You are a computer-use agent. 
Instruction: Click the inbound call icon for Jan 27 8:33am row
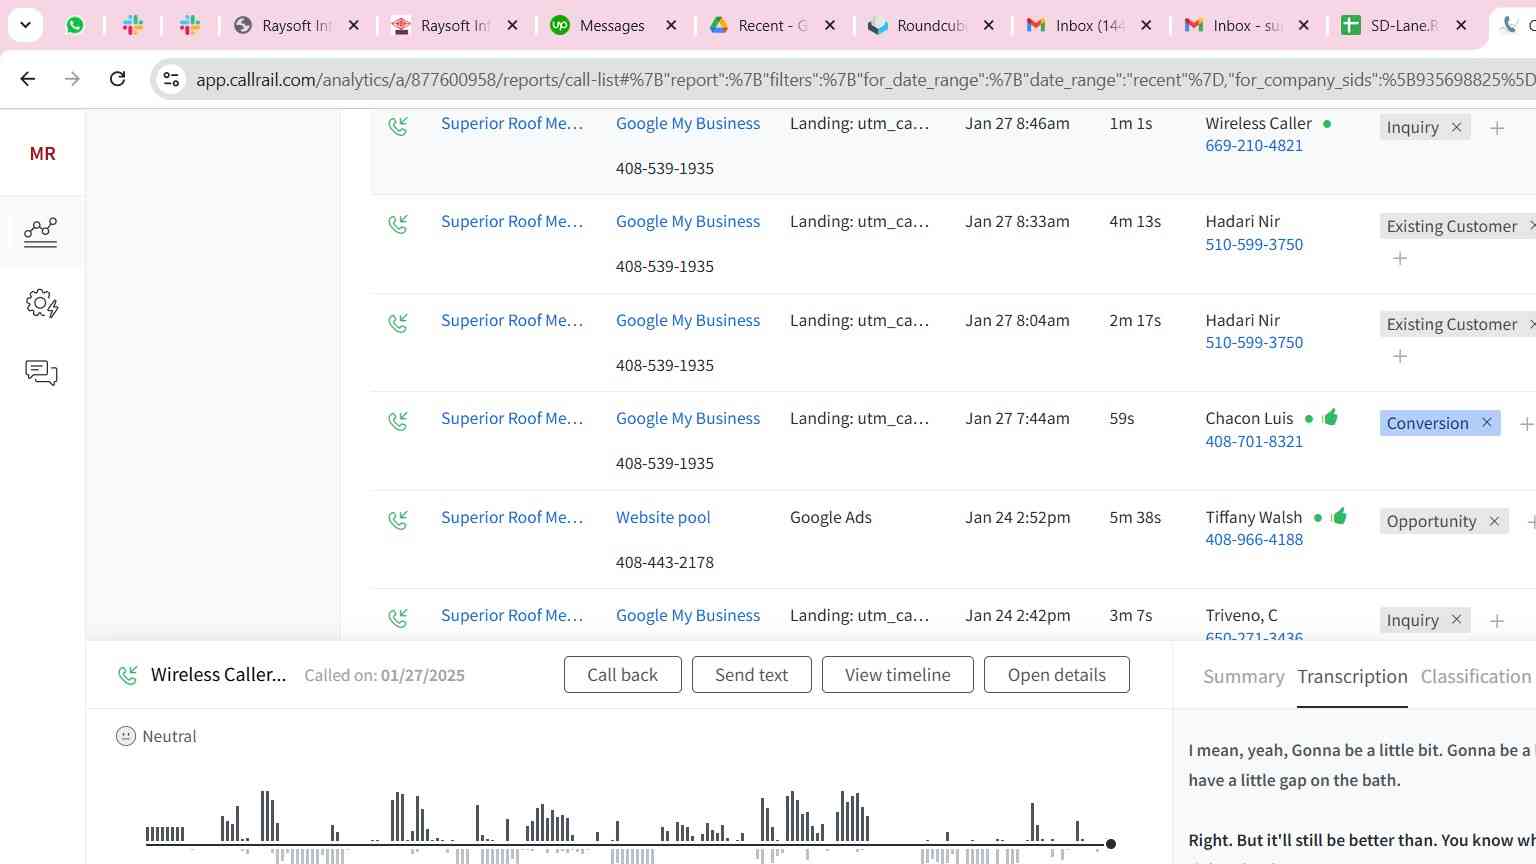coord(398,224)
